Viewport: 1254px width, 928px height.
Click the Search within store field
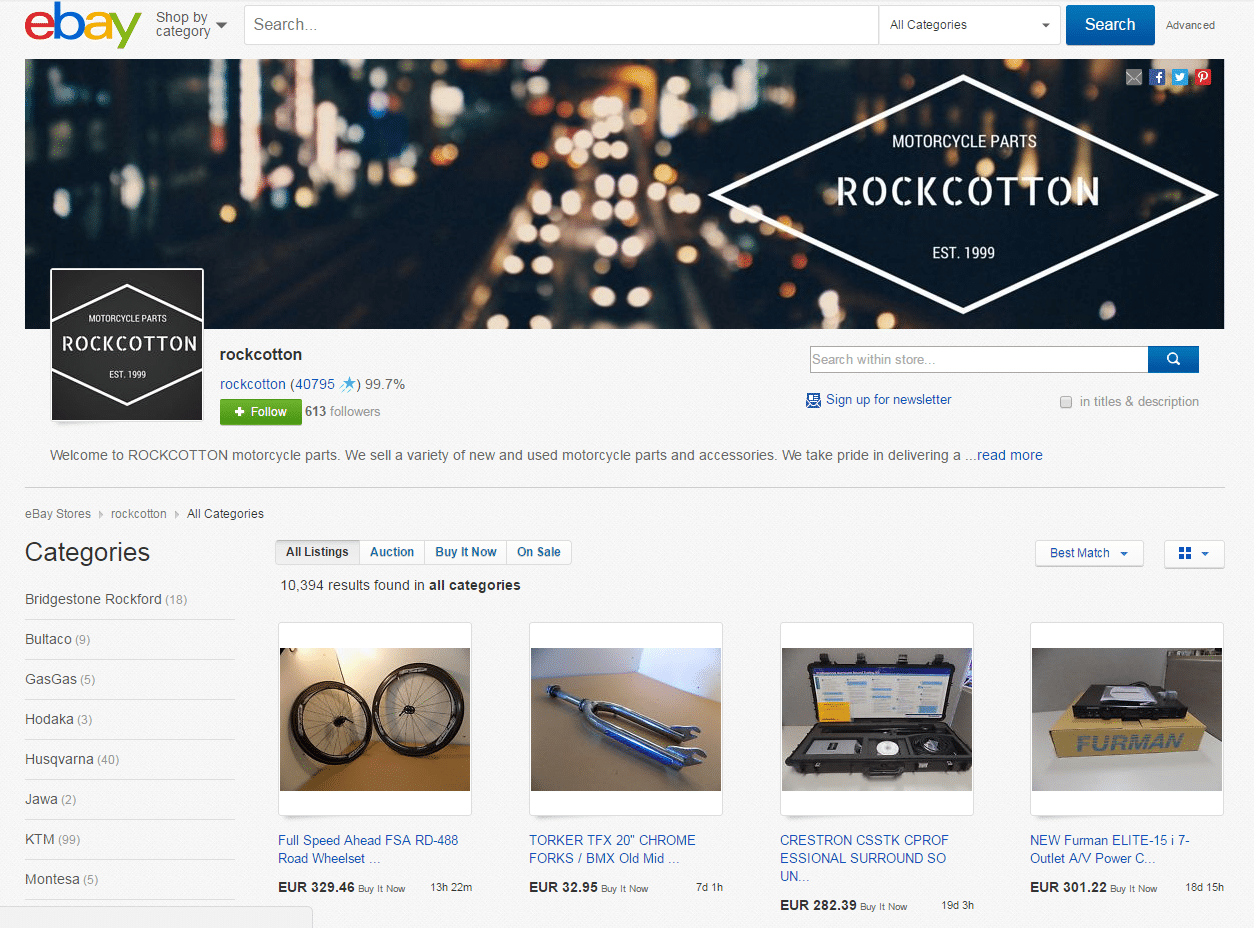(x=979, y=359)
